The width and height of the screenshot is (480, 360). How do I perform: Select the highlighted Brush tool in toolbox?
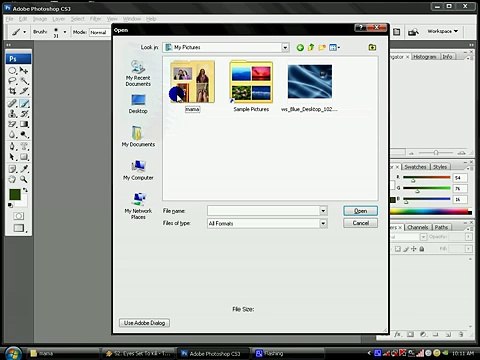[x=24, y=103]
